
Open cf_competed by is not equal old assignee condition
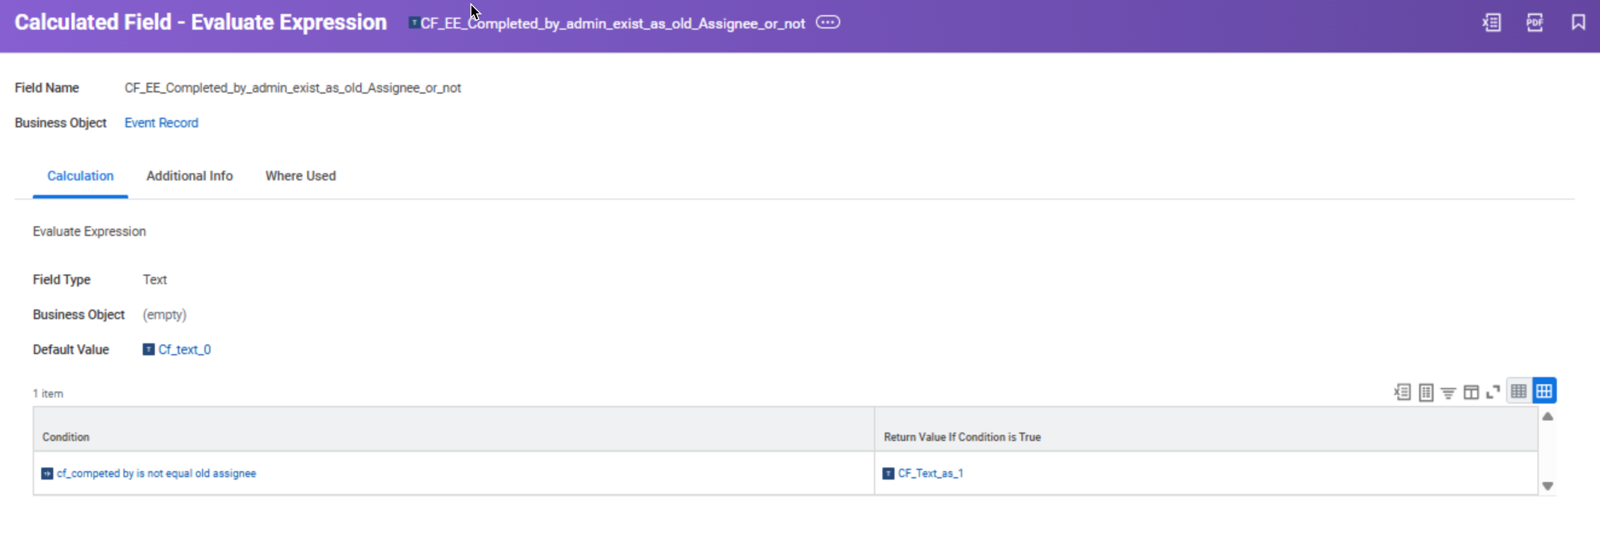click(156, 474)
